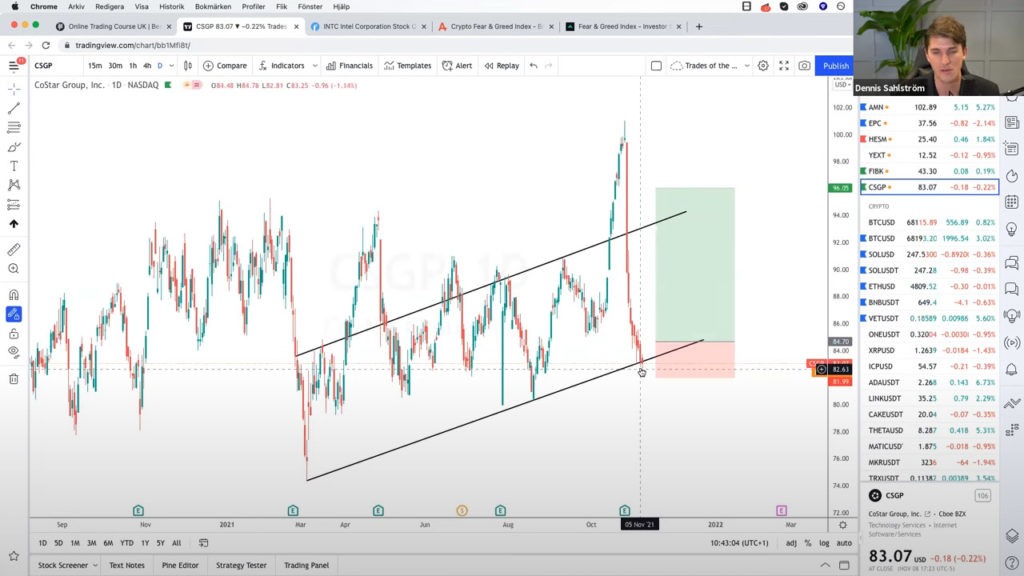
Task: Redo the last chart action
Action: click(x=549, y=65)
